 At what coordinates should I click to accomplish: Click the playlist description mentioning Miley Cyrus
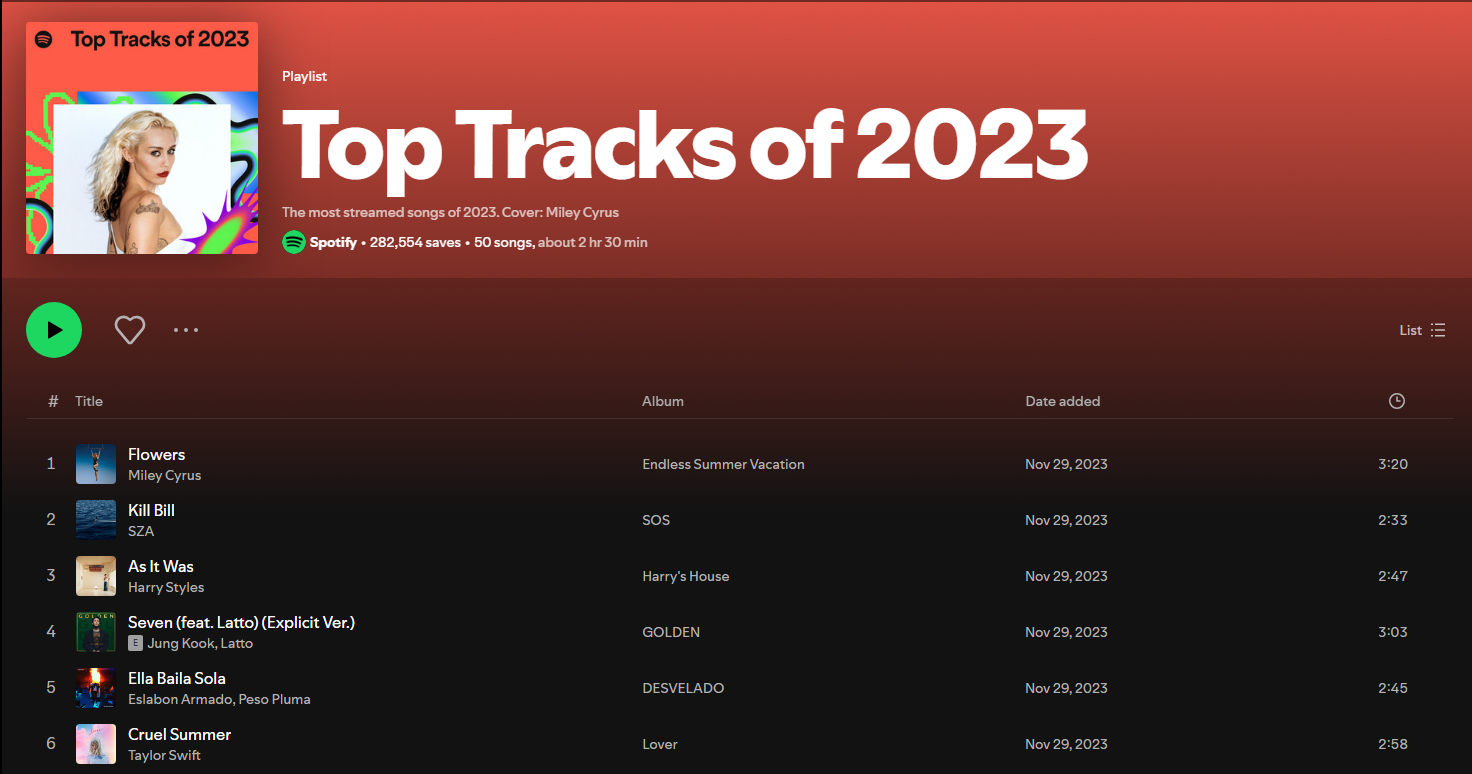click(450, 212)
